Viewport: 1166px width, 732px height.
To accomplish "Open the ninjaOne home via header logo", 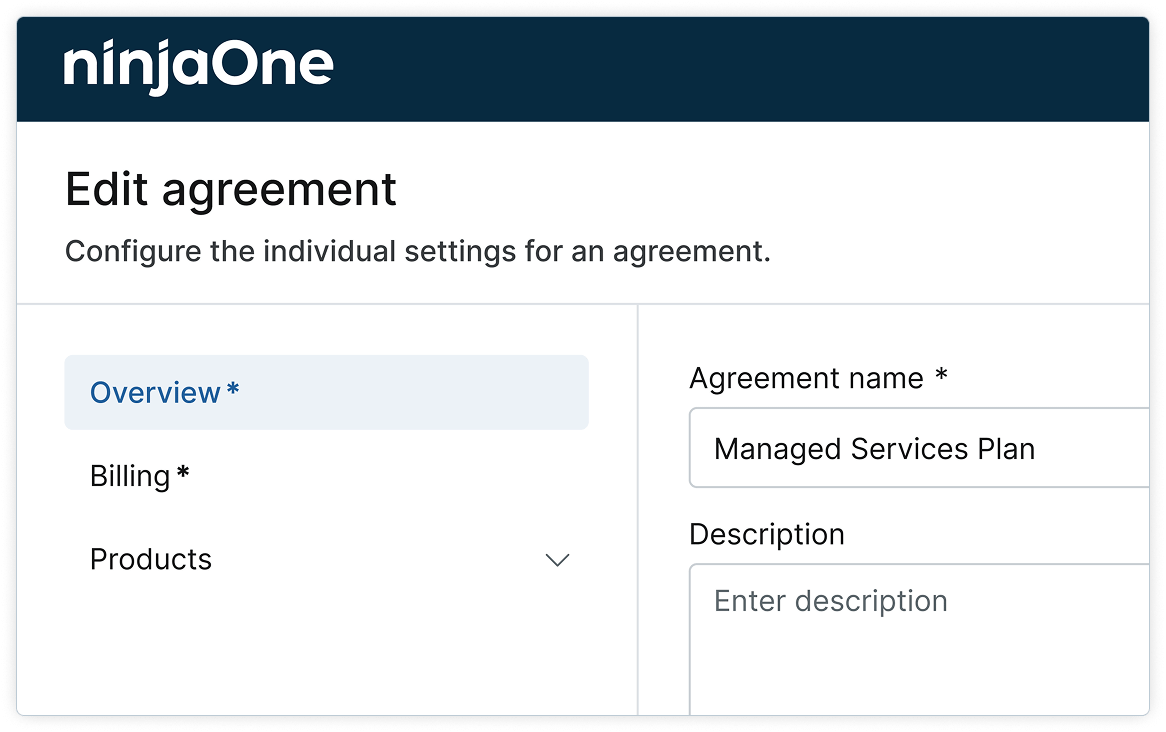I will click(x=197, y=65).
